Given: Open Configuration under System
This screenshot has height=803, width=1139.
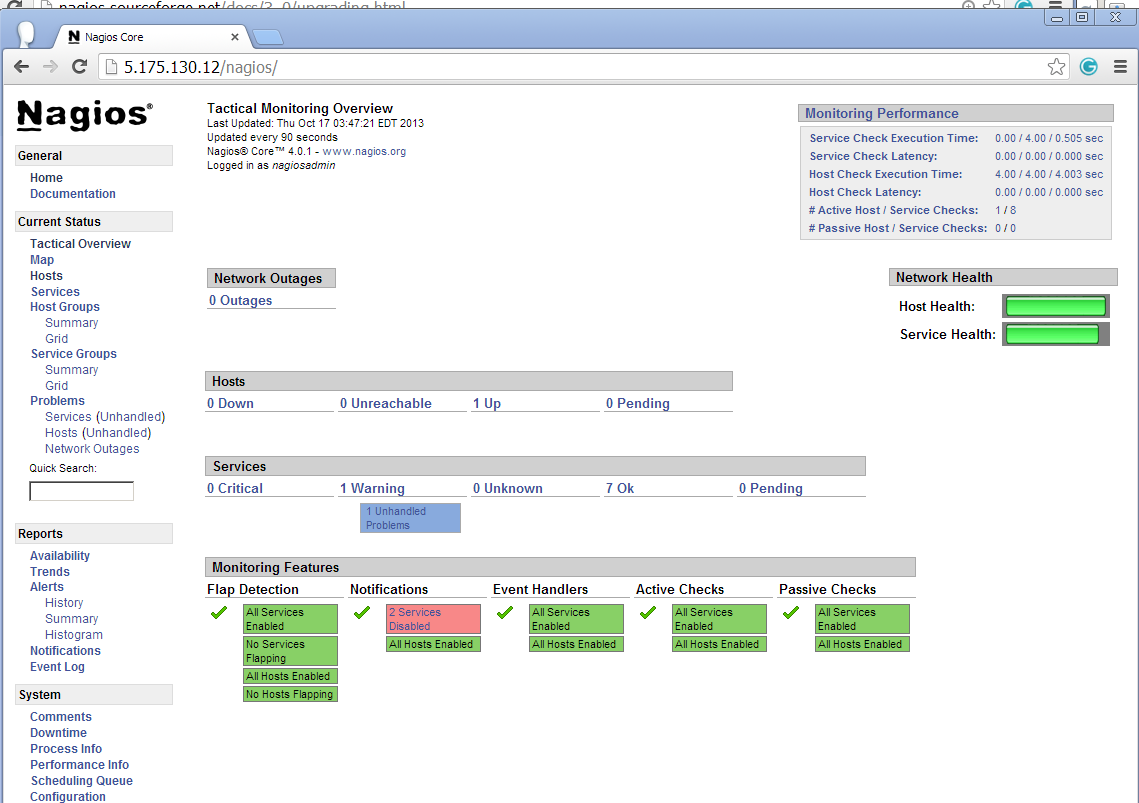Looking at the screenshot, I should (x=68, y=796).
